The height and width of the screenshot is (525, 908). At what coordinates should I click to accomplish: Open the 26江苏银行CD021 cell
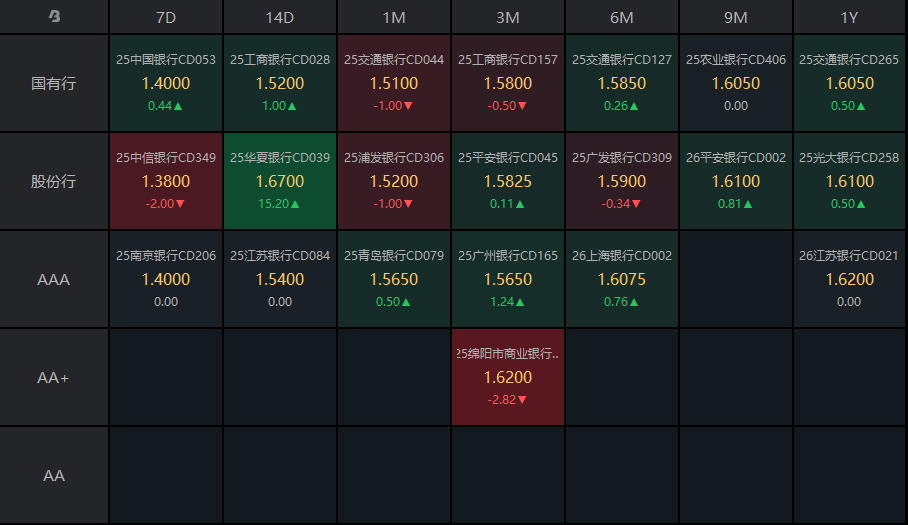(850, 280)
